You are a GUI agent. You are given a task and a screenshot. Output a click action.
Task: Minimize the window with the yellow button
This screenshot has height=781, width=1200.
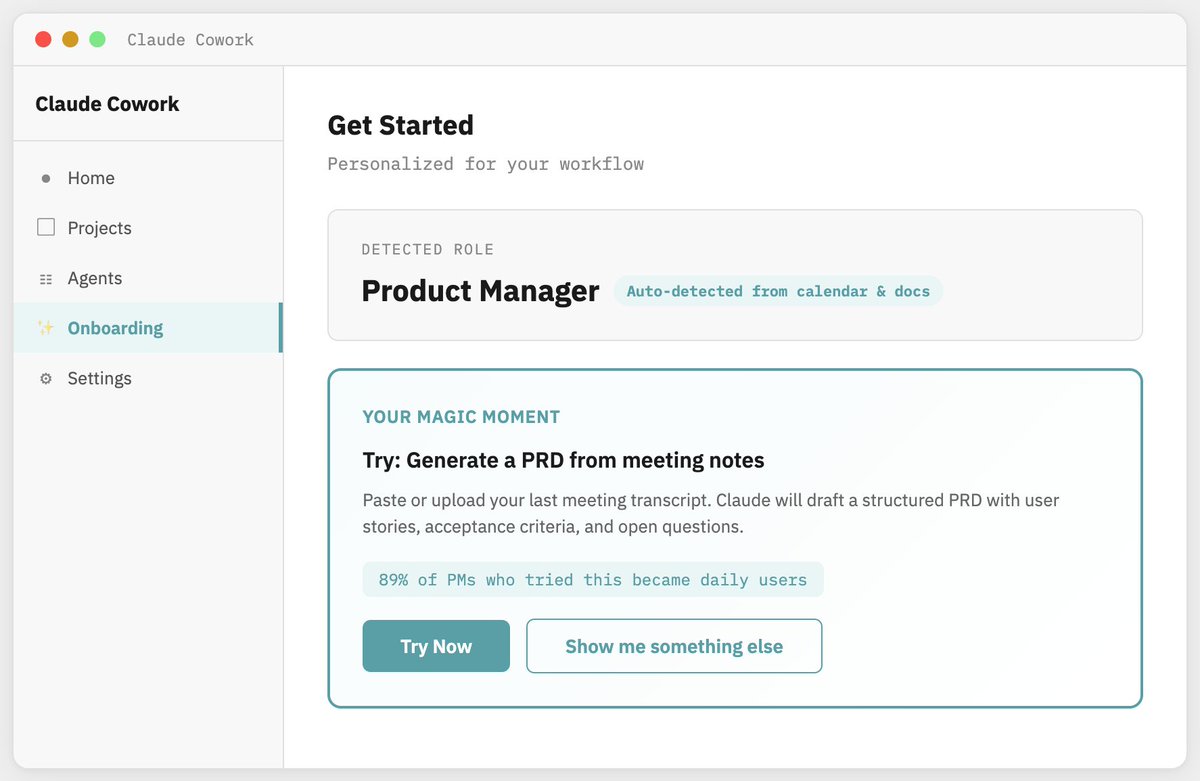tap(70, 40)
